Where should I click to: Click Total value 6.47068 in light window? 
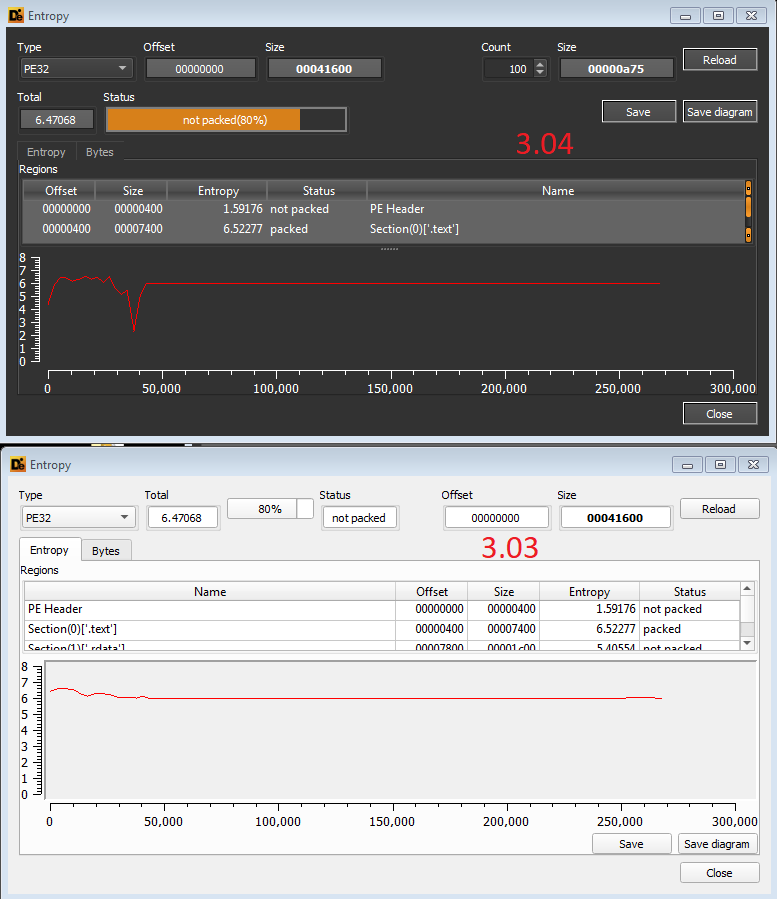coord(182,518)
